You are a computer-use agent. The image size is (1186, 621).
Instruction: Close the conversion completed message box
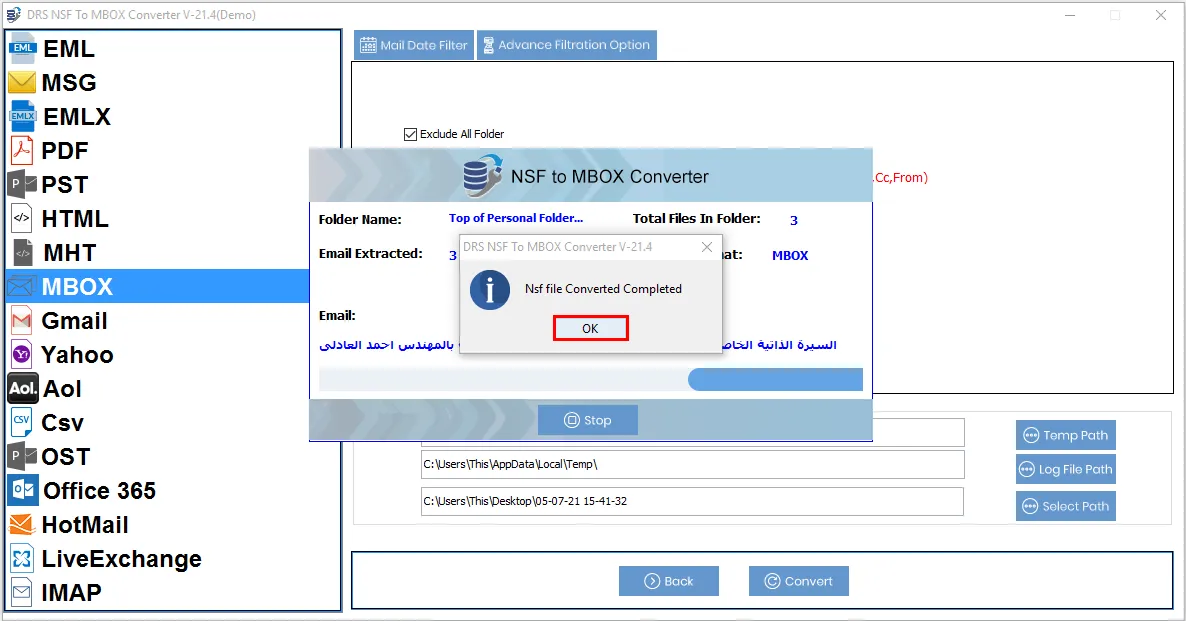[x=706, y=247]
